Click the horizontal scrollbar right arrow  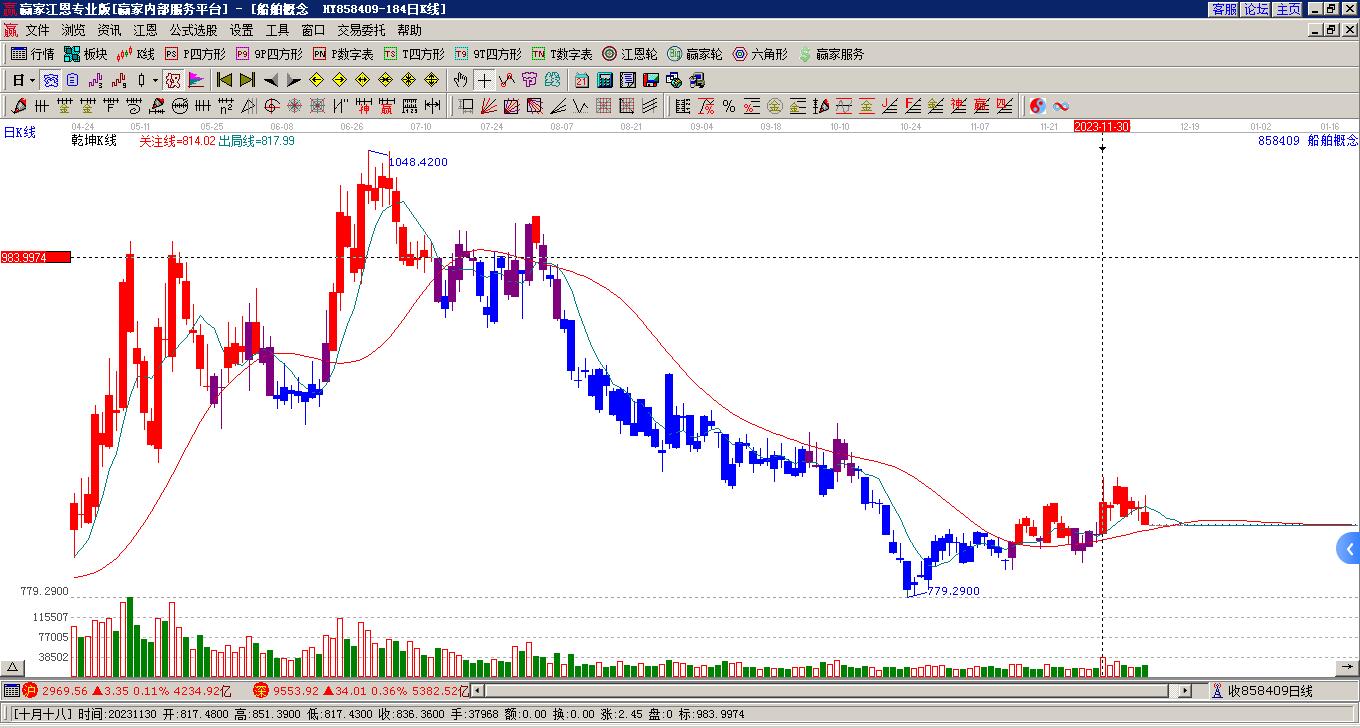pos(1185,691)
